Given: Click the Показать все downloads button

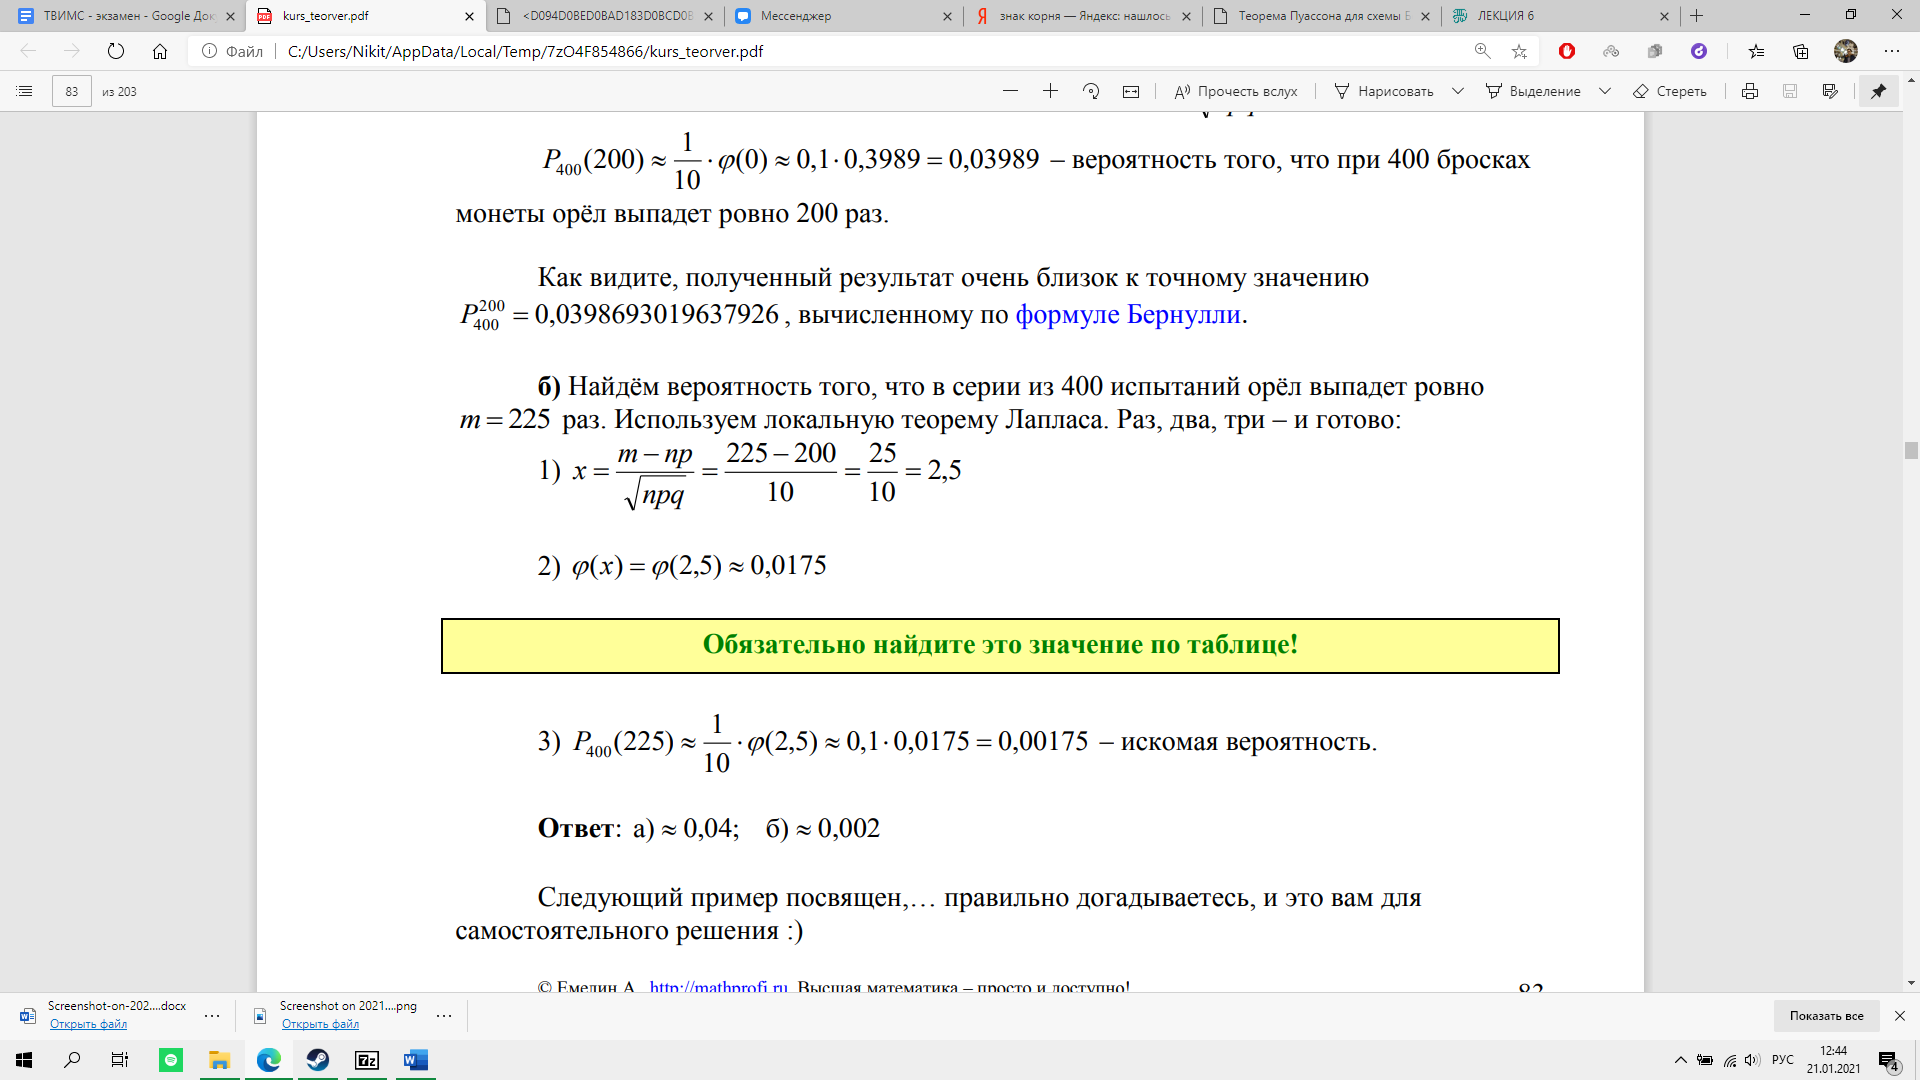Looking at the screenshot, I should pyautogui.click(x=1827, y=1016).
